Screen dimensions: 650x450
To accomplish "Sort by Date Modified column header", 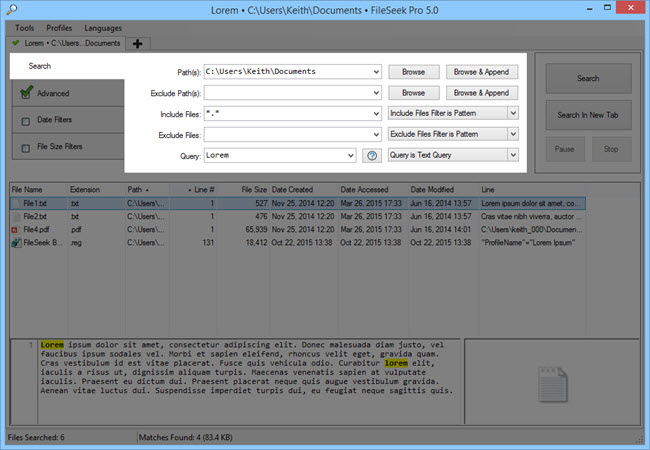I will (444, 189).
